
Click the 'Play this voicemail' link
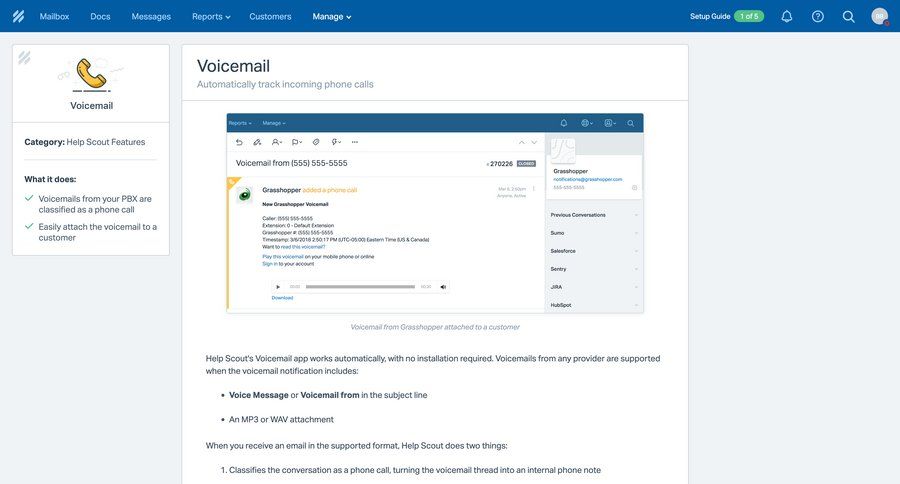point(283,257)
